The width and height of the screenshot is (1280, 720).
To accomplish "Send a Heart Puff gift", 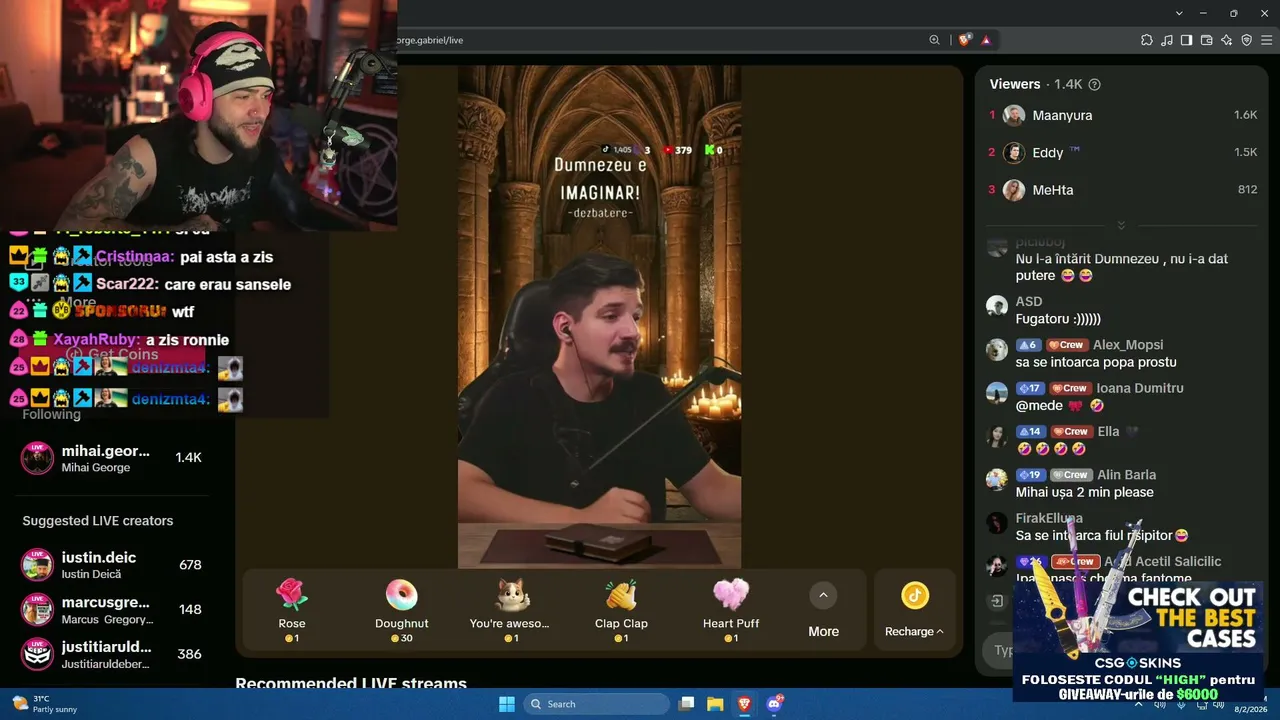I will tap(731, 610).
